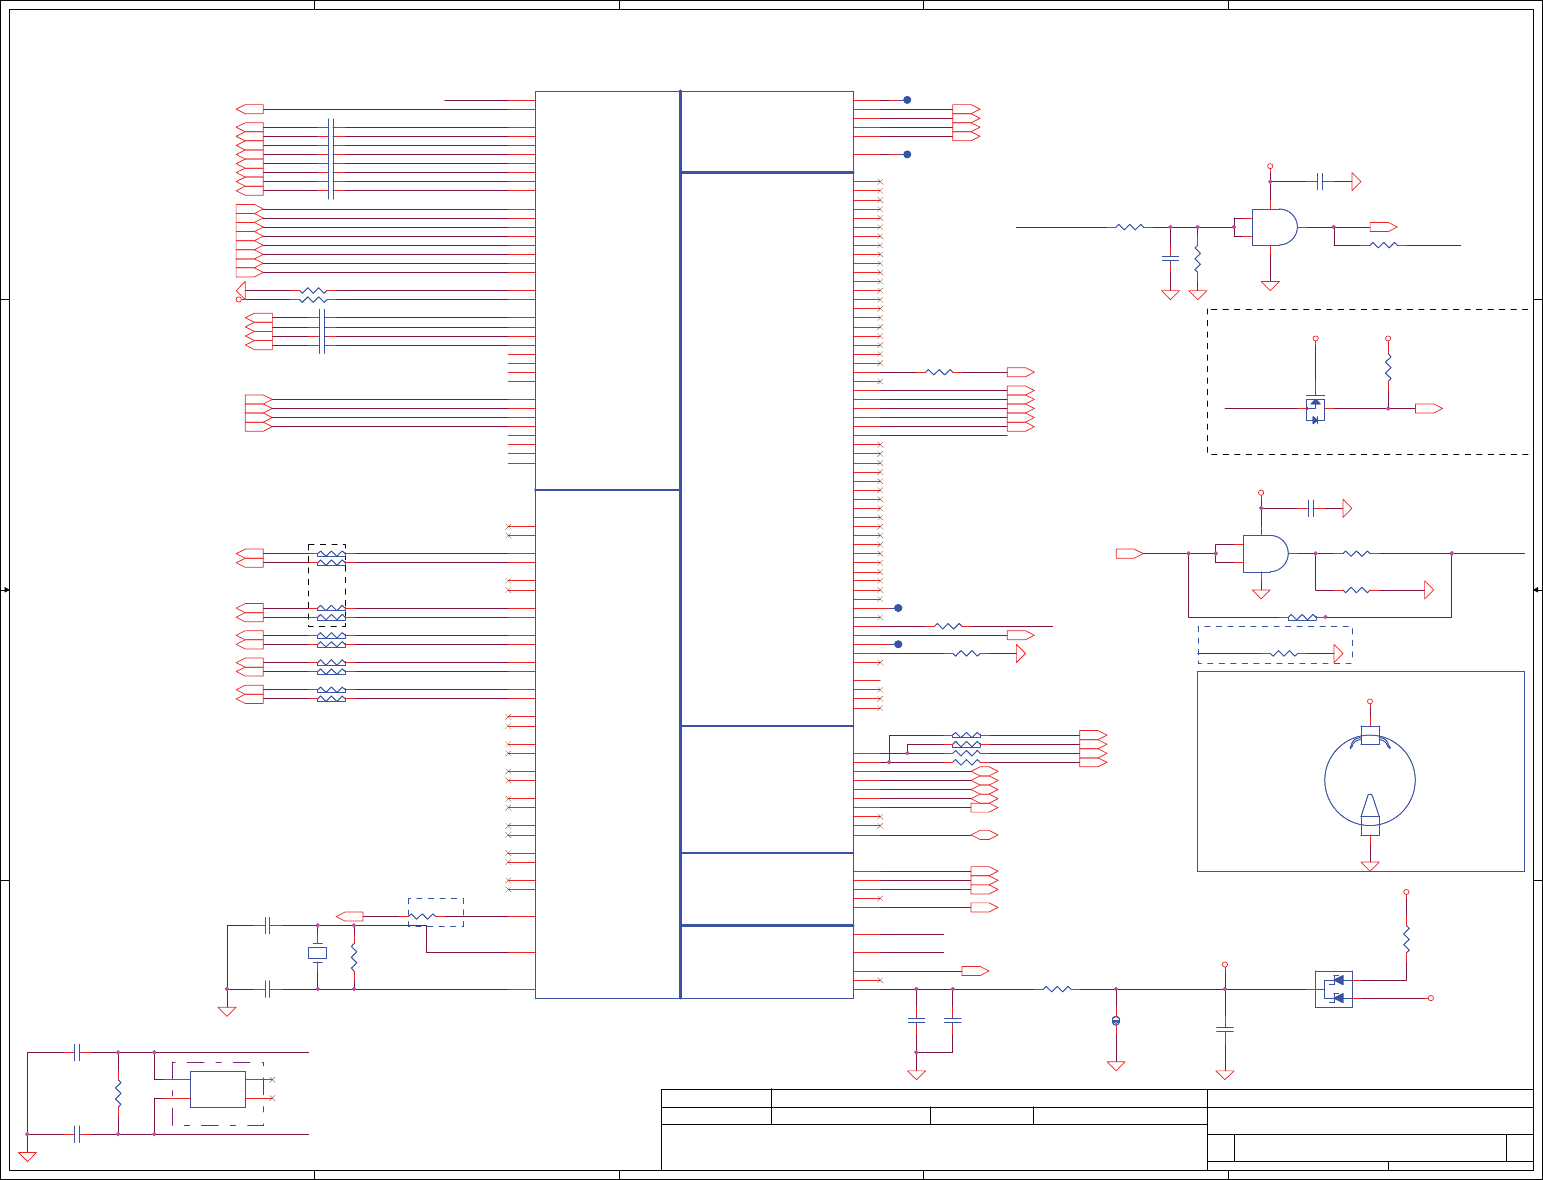
Task: Select the topmost blue test point dot on the IC's right side
Action: pyautogui.click(x=907, y=100)
